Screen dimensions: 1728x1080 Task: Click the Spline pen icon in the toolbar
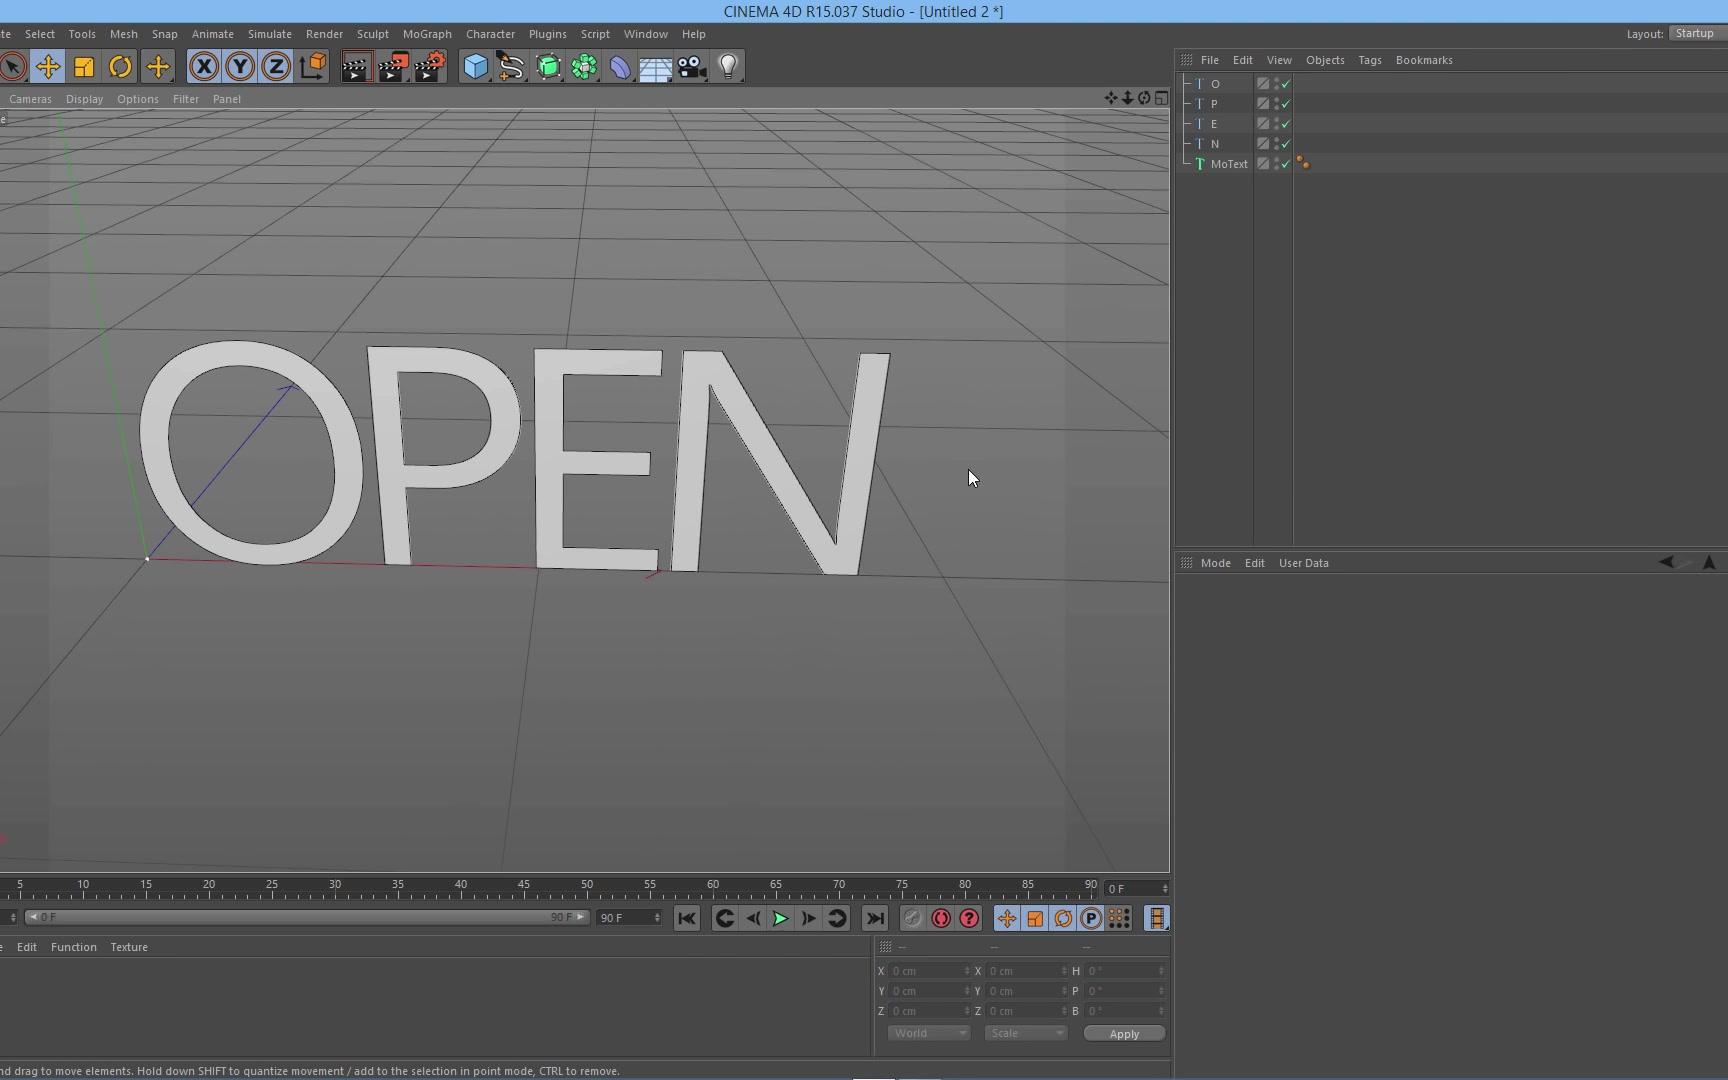coord(511,66)
